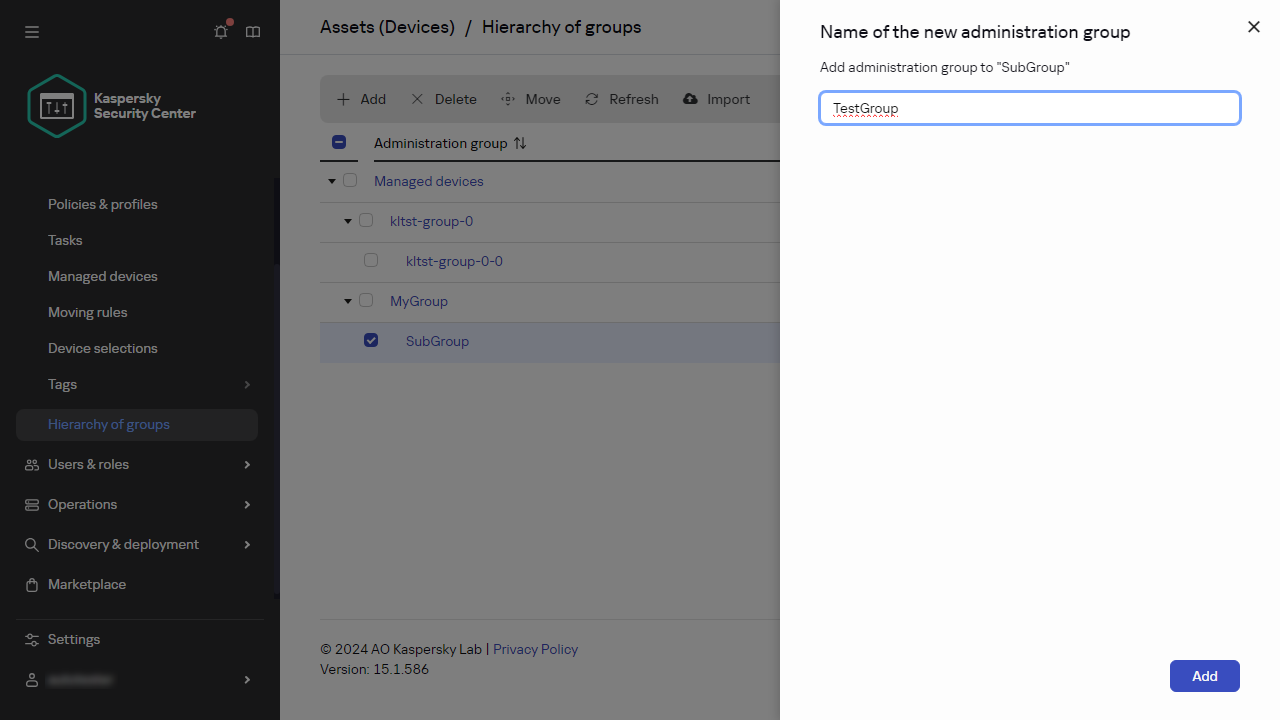Collapse the Managed devices tree node

(x=332, y=181)
